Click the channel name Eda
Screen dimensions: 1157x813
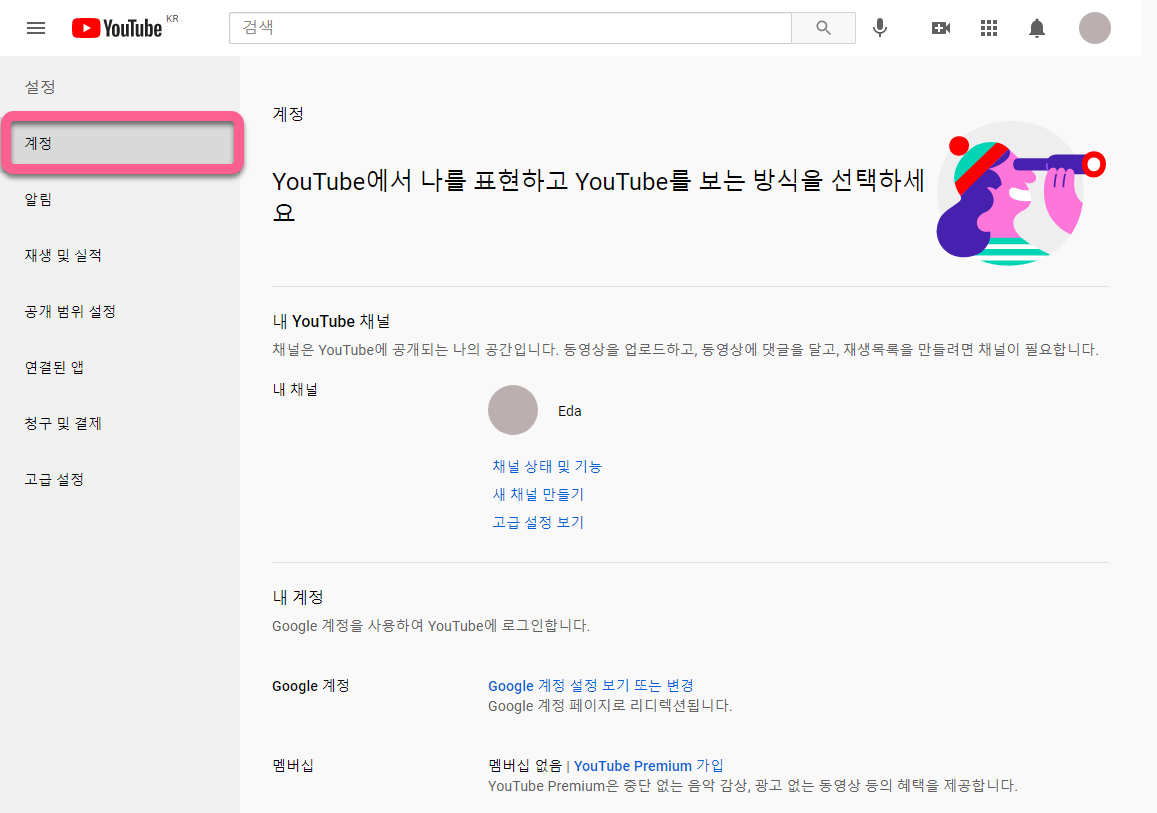tap(570, 411)
